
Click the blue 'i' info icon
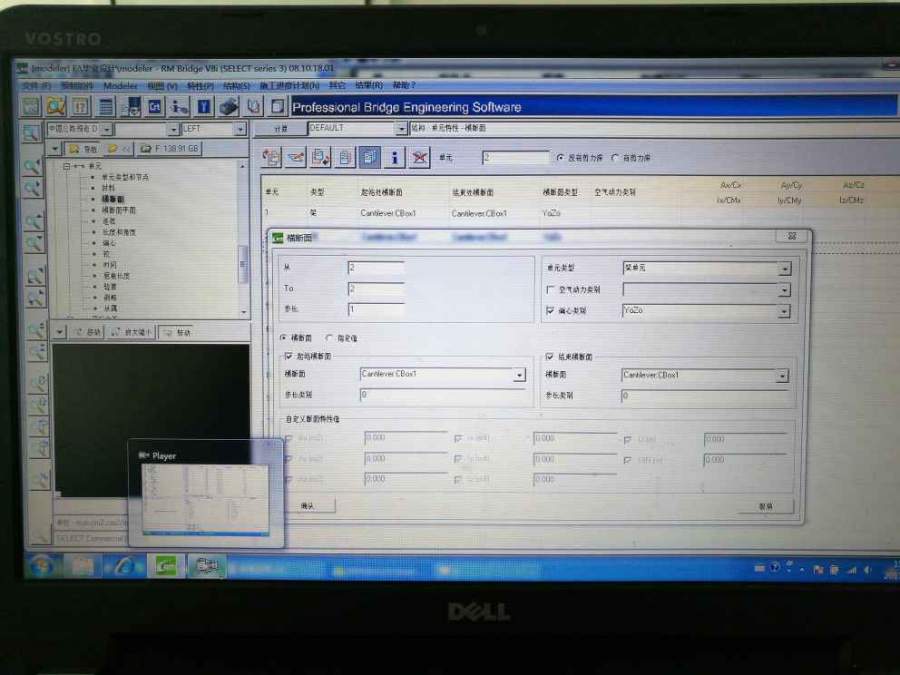[x=394, y=157]
